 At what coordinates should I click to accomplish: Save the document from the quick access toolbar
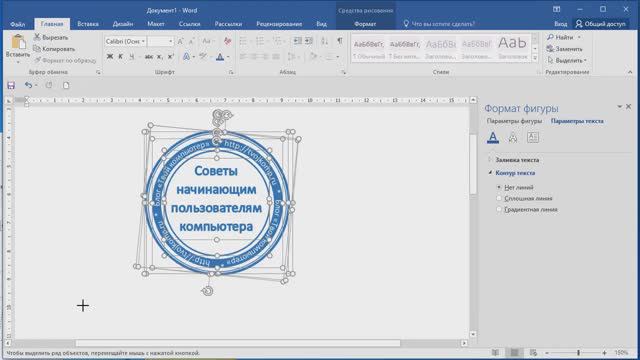11,85
